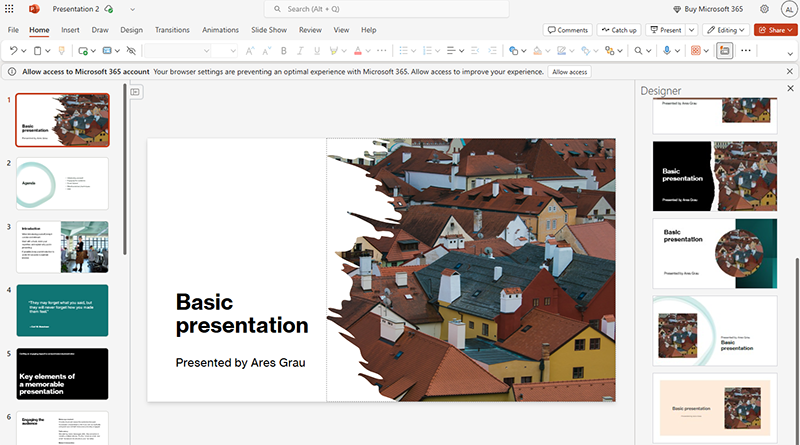Click the Dictate microphone icon
The height and width of the screenshot is (445, 800).
tap(667, 50)
